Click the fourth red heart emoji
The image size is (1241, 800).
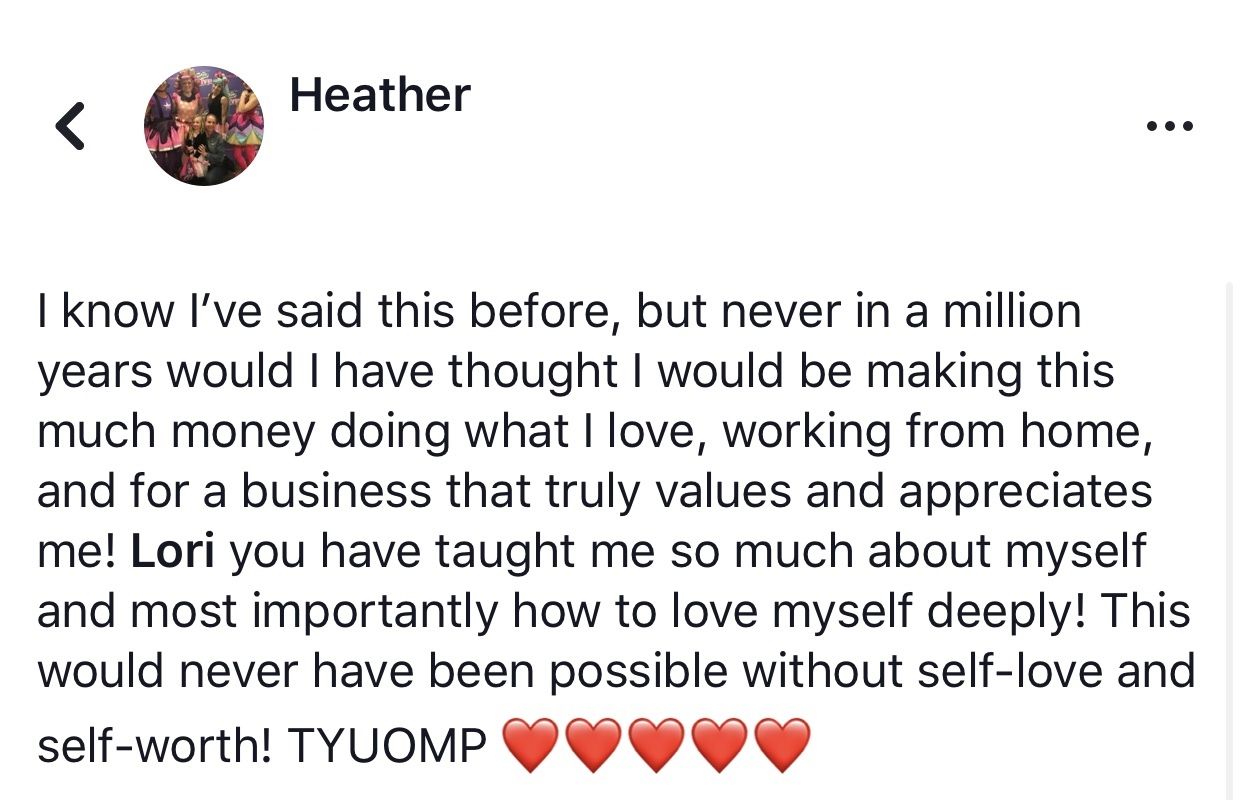[x=720, y=747]
